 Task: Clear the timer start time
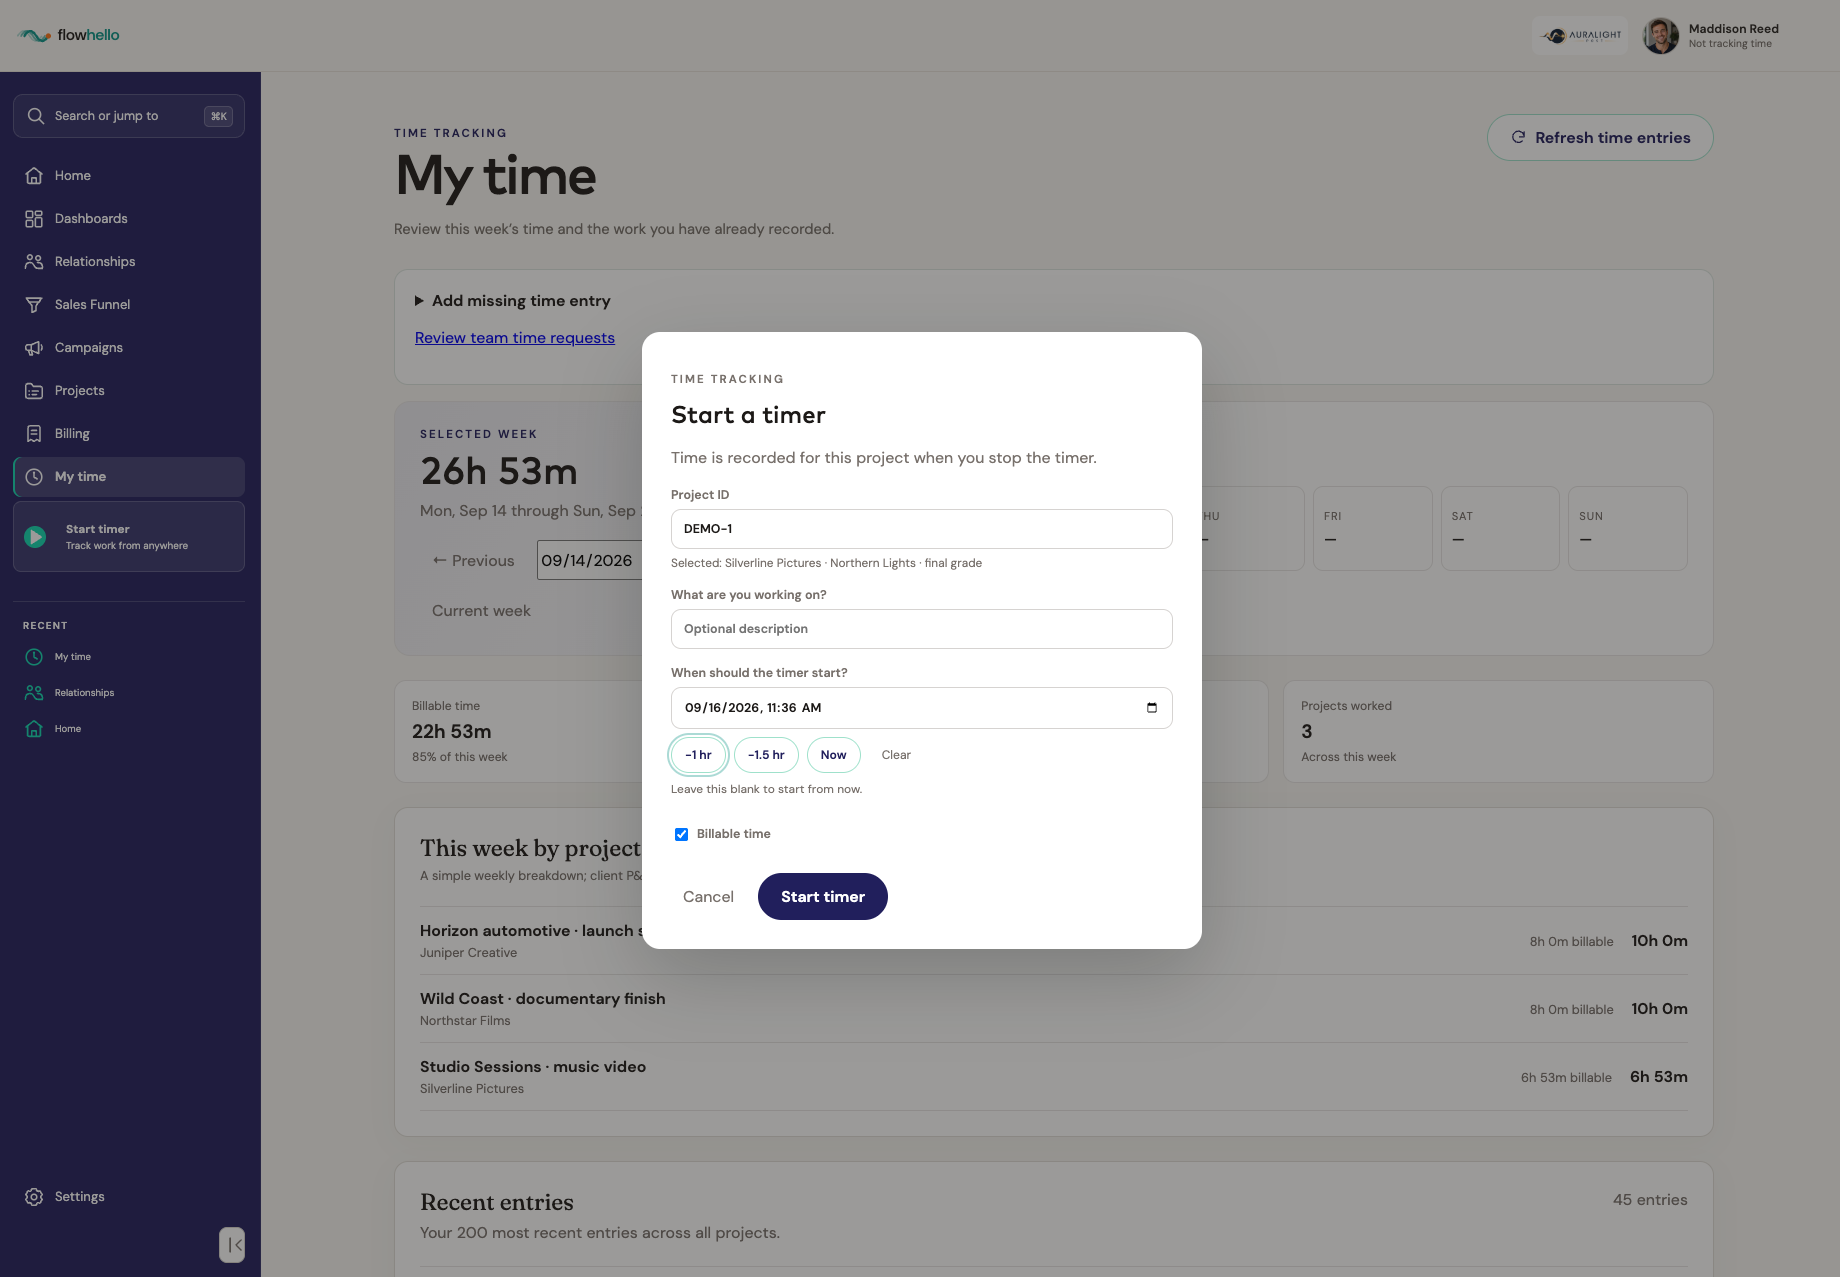coord(896,755)
